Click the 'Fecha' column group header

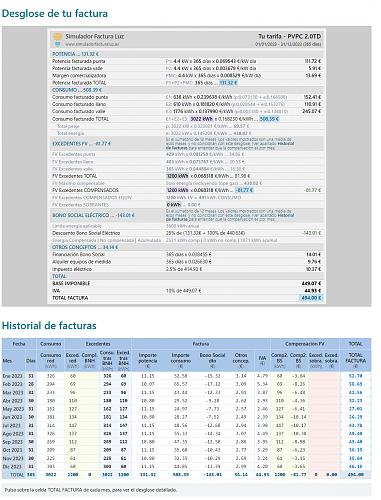click(19, 344)
